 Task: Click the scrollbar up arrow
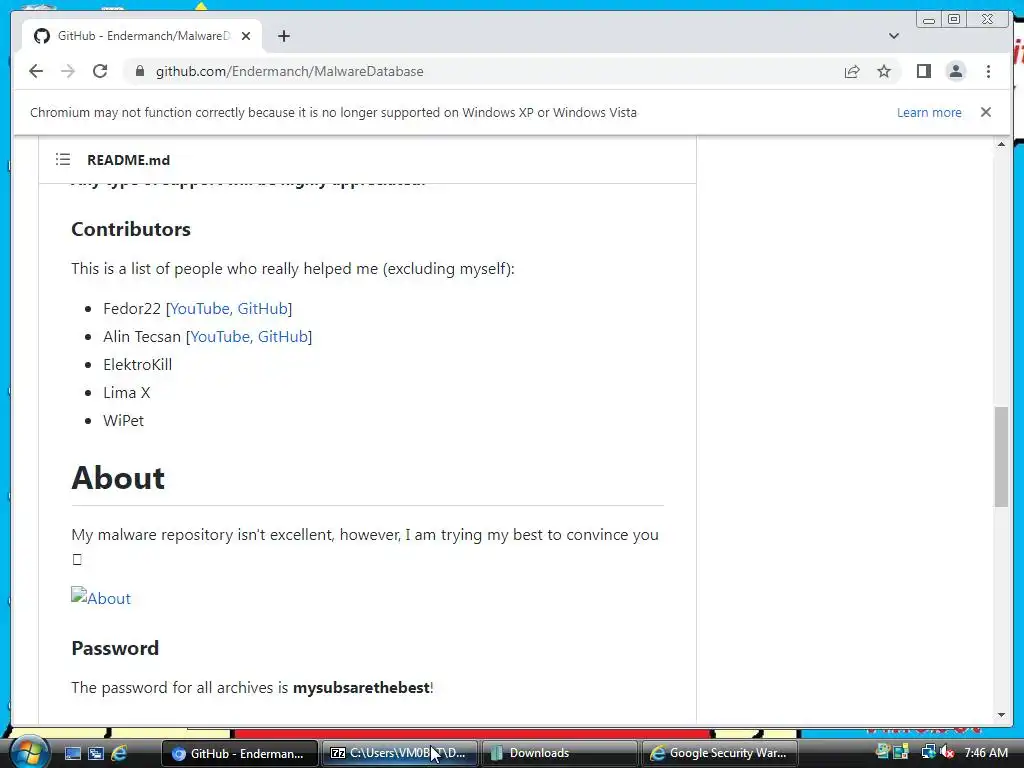(1001, 144)
